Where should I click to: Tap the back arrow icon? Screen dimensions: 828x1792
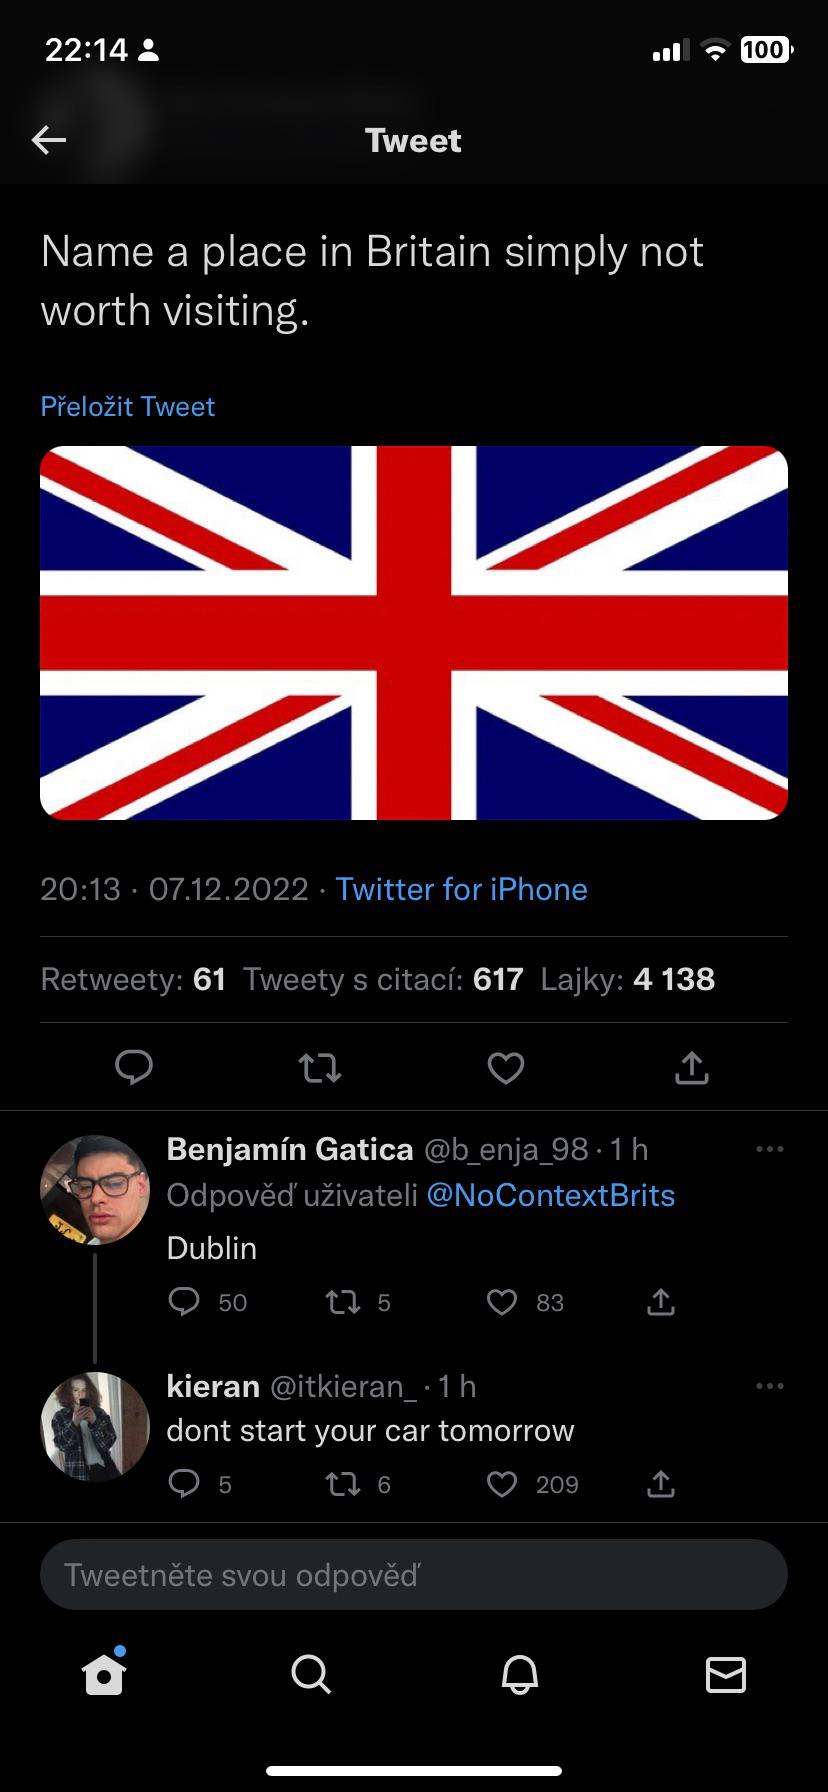point(49,140)
